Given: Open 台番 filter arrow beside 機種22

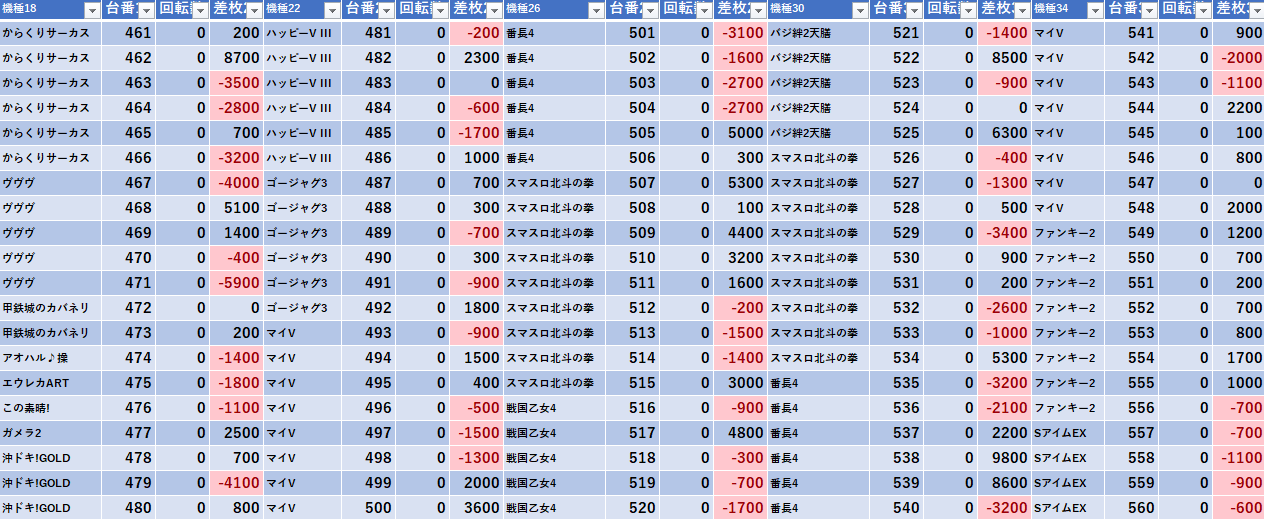Looking at the screenshot, I should [x=385, y=10].
